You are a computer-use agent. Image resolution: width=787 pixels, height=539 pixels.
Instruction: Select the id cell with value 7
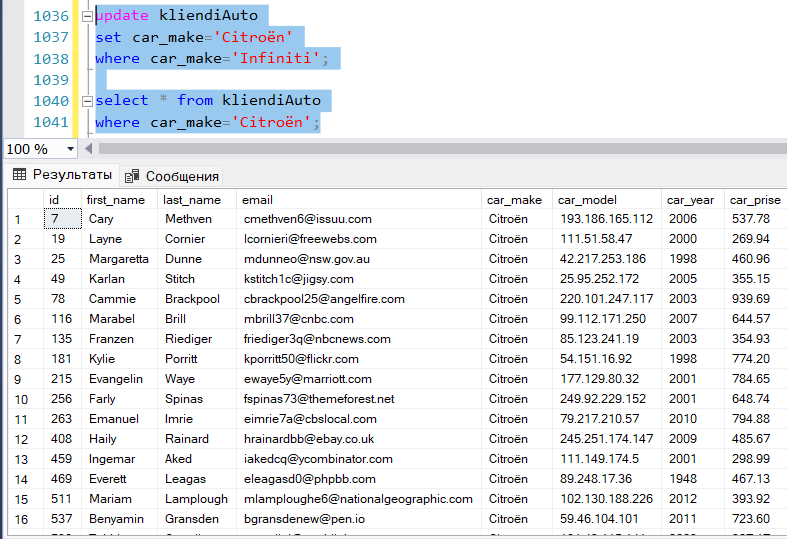click(63, 219)
